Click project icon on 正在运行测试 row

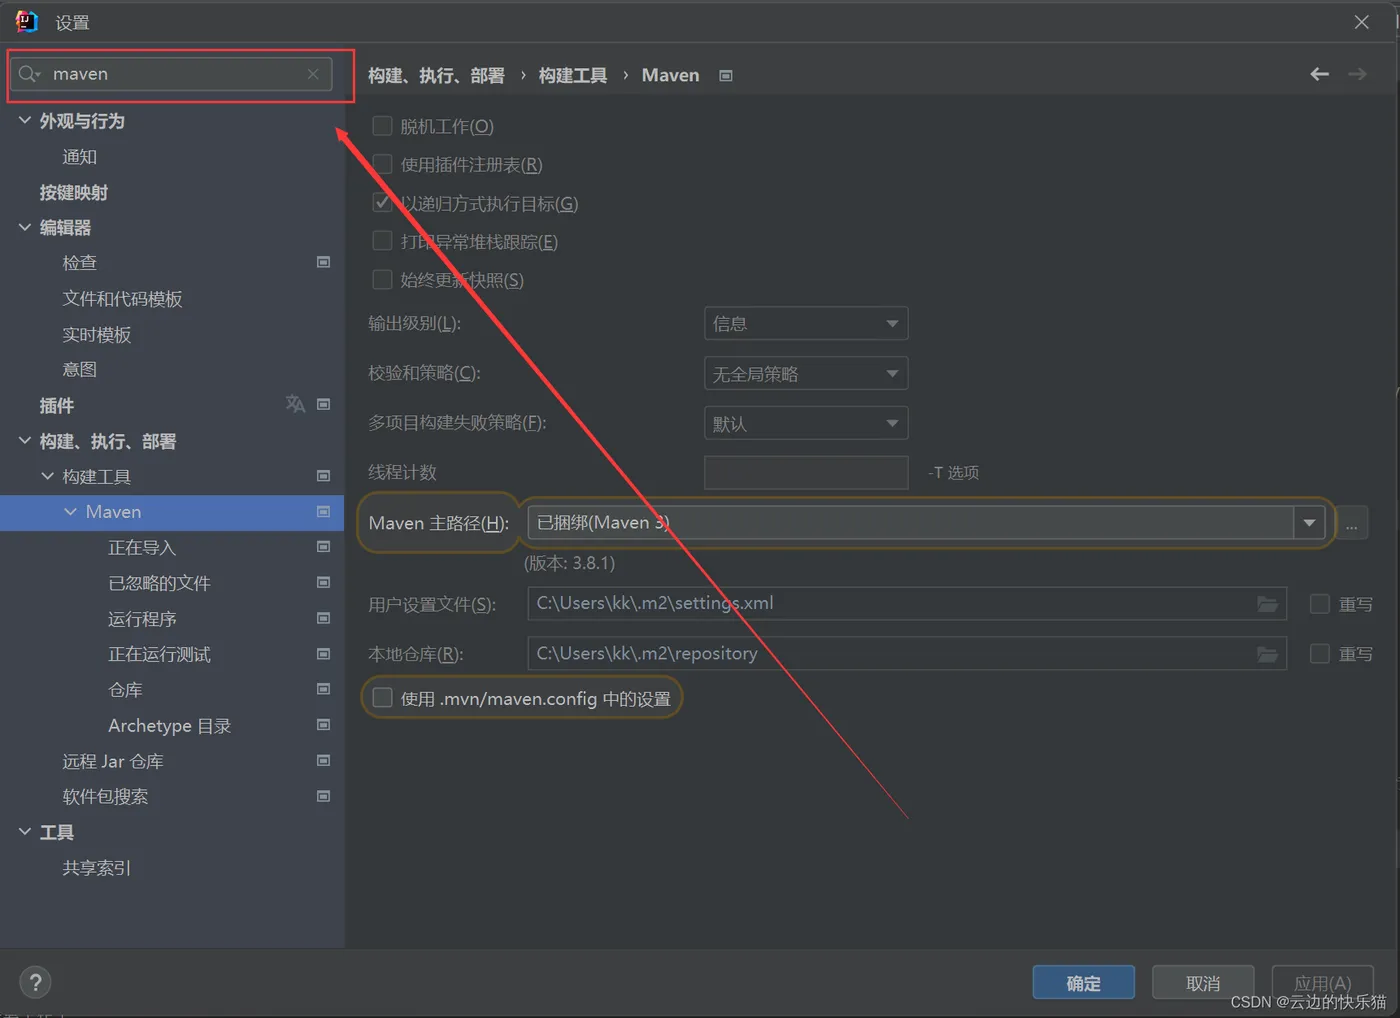[323, 654]
